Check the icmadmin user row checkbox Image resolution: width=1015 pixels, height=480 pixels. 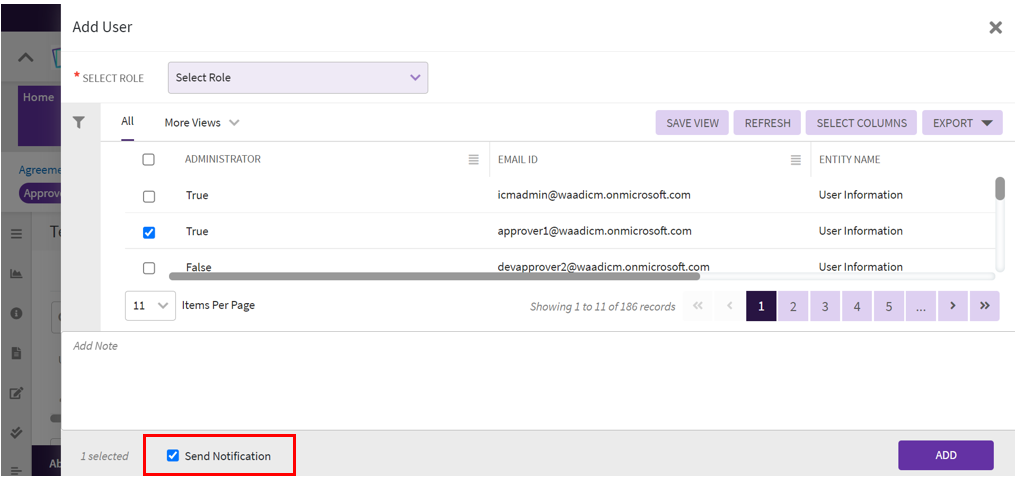click(149, 196)
